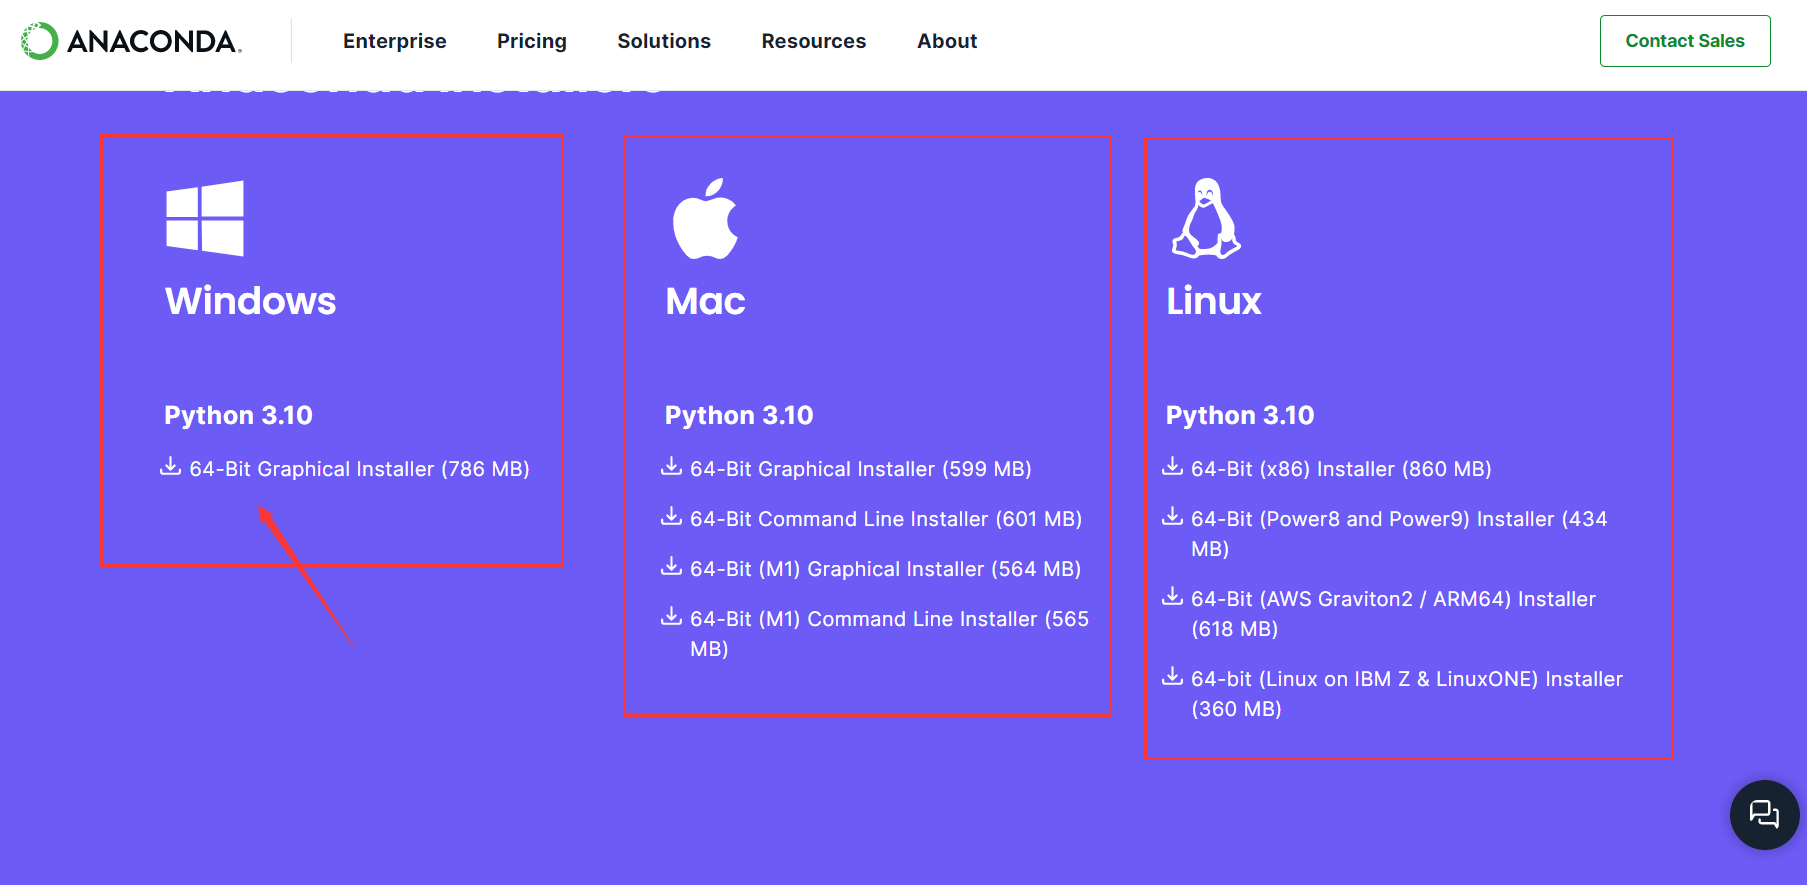
Task: Click download icon beside M1 Graphical Installer
Action: coord(672,567)
